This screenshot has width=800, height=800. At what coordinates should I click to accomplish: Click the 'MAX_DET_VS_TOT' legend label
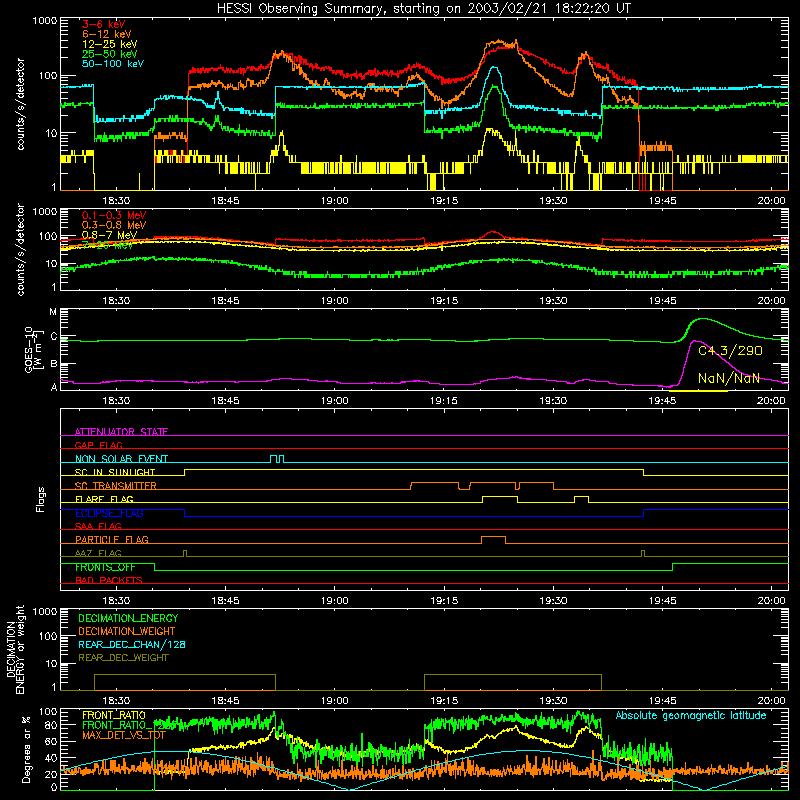[124, 735]
